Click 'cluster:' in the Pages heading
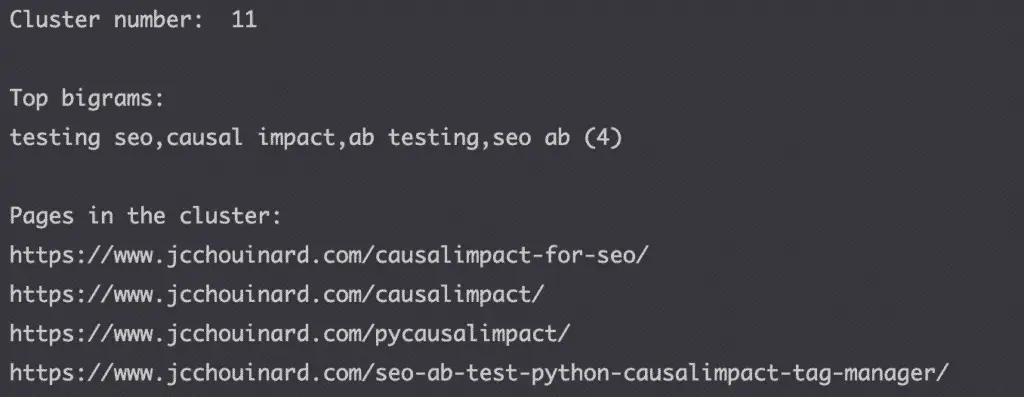Image resolution: width=1024 pixels, height=397 pixels. coord(231,215)
